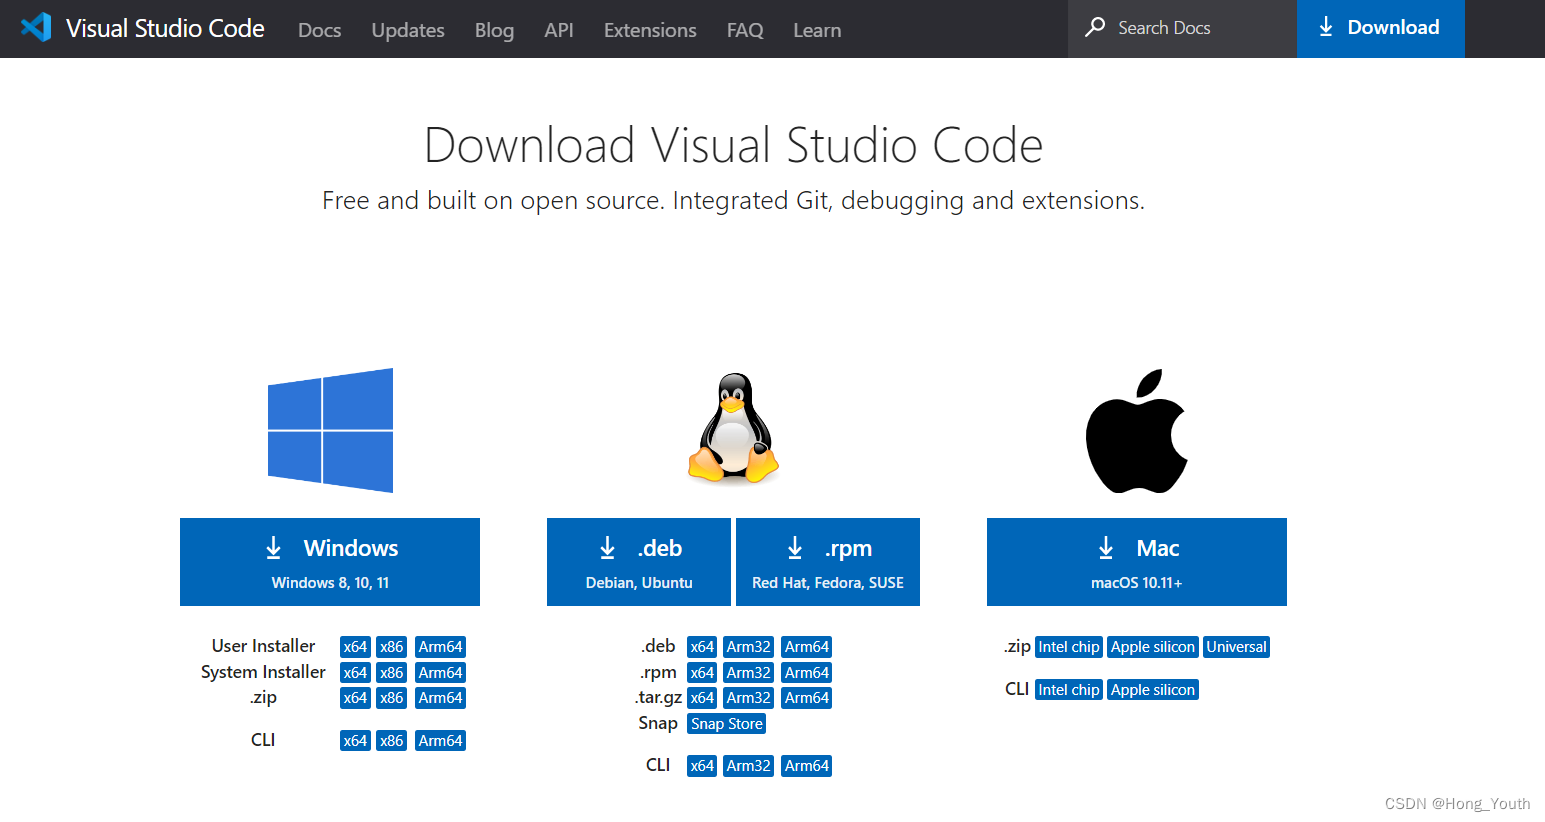1545x822 pixels.
Task: Download Windows System Installer x86
Action: pos(392,673)
